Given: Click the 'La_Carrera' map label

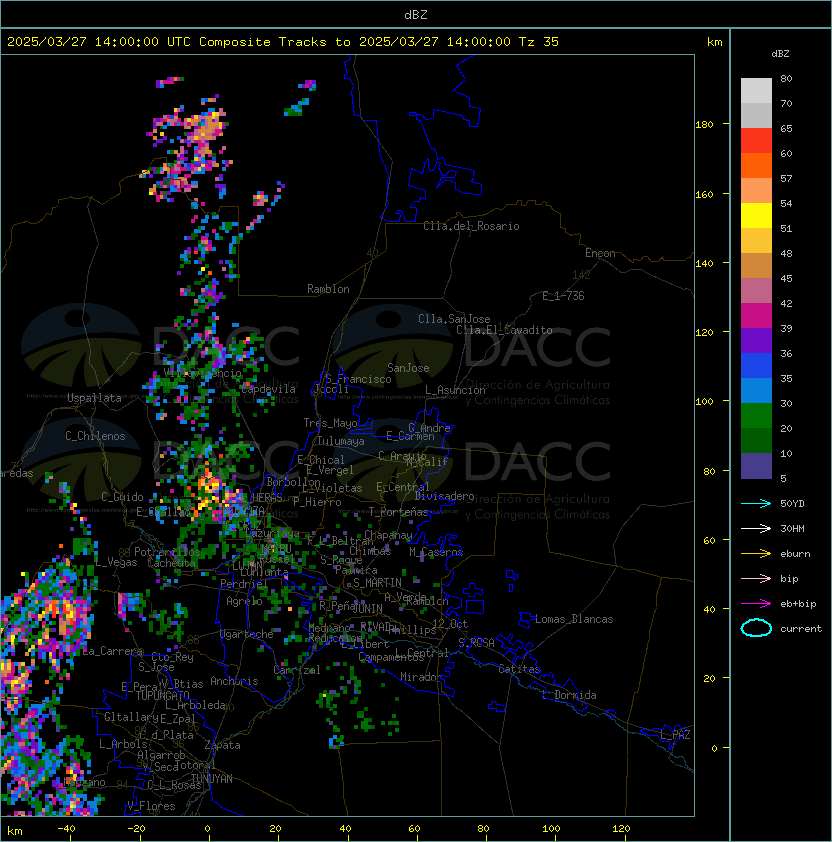Looking at the screenshot, I should (112, 651).
